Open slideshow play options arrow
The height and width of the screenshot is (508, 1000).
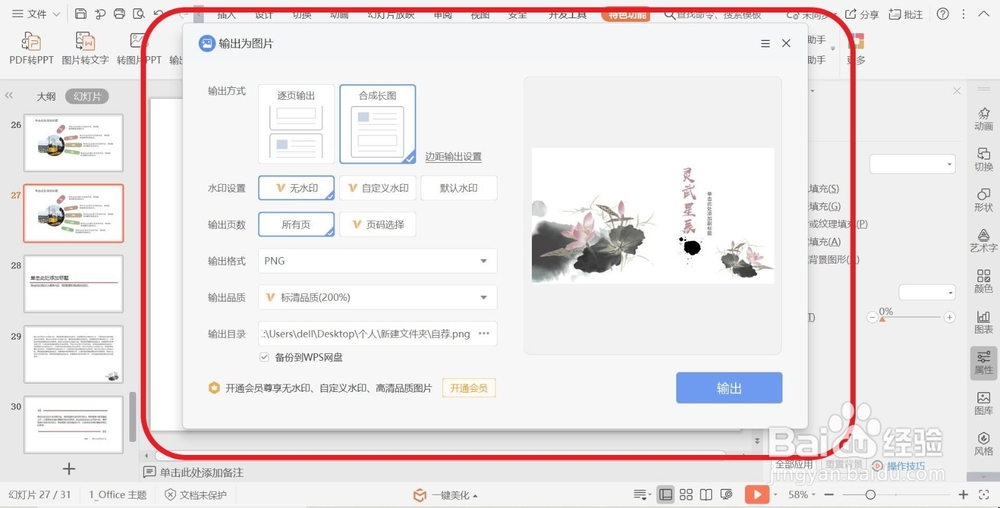click(776, 495)
